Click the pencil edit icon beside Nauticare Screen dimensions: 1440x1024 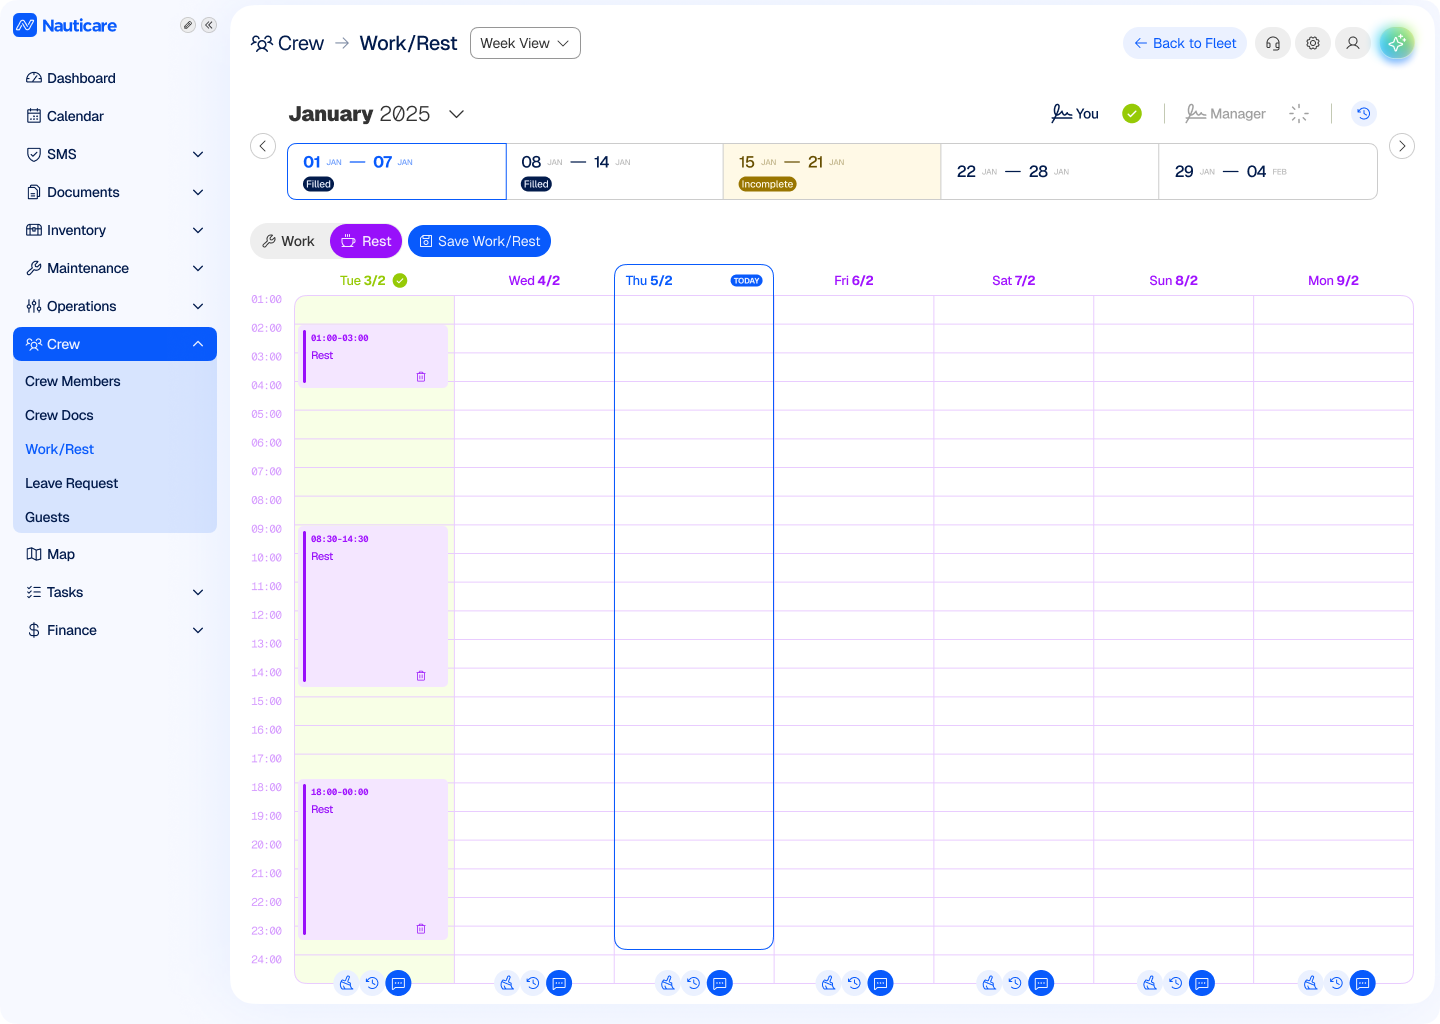pos(187,25)
